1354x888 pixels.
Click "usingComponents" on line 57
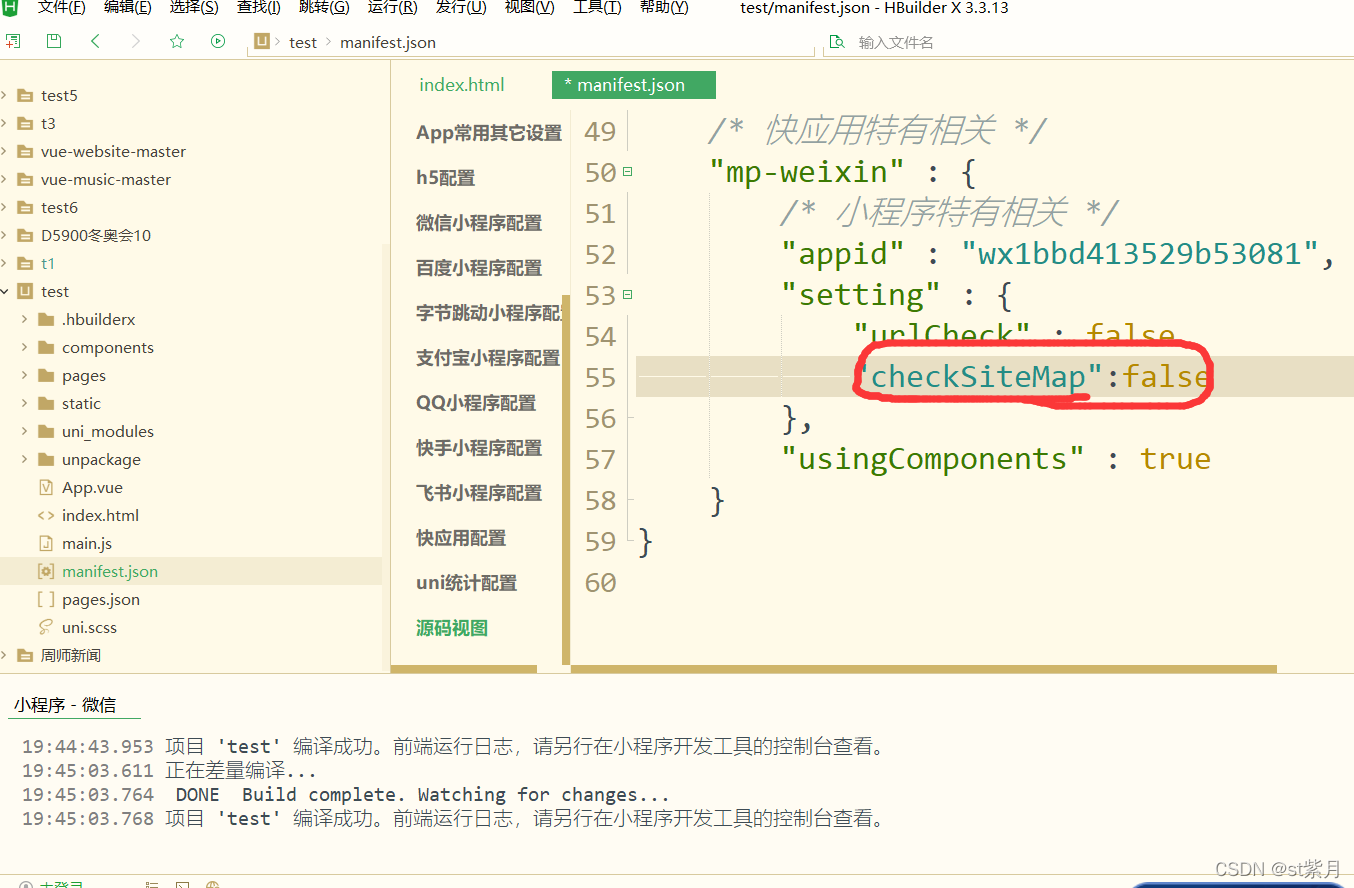click(933, 459)
